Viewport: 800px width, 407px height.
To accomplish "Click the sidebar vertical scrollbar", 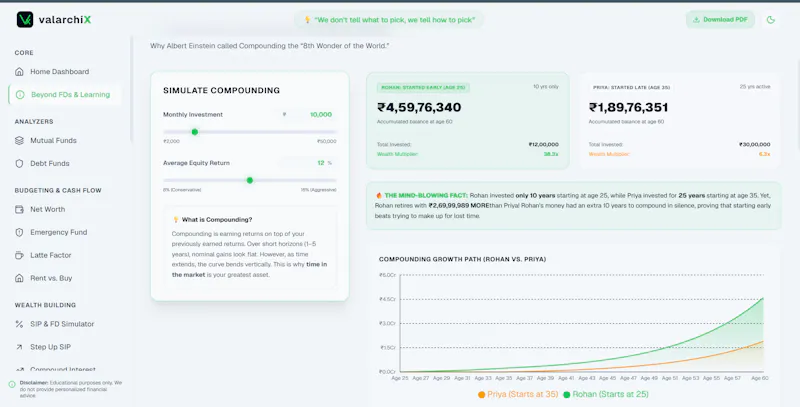I will tap(131, 89).
